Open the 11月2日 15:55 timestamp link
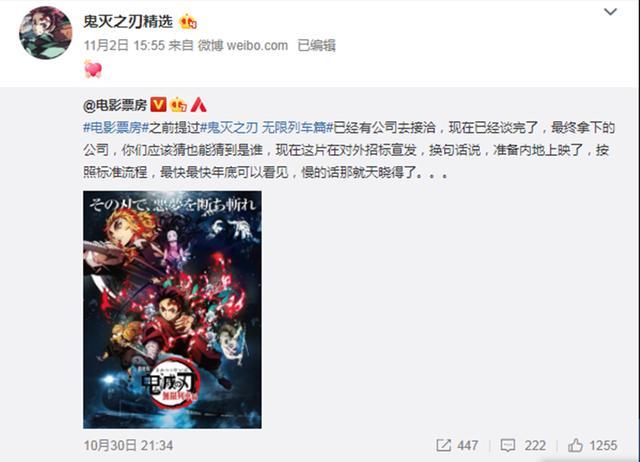This screenshot has height=462, width=640. [x=124, y=45]
